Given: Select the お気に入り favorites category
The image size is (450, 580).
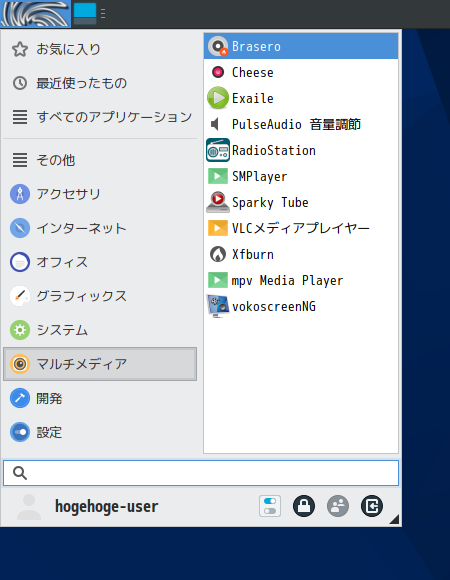Looking at the screenshot, I should [x=100, y=49].
